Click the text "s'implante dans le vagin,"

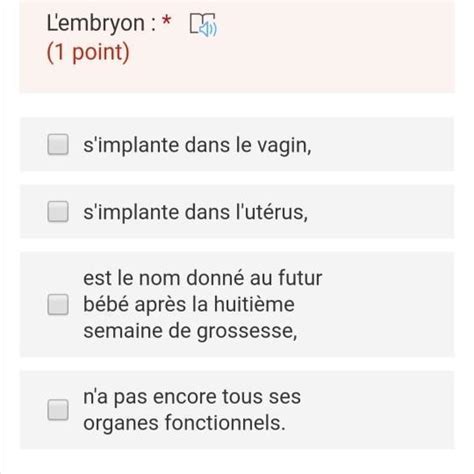(x=197, y=145)
